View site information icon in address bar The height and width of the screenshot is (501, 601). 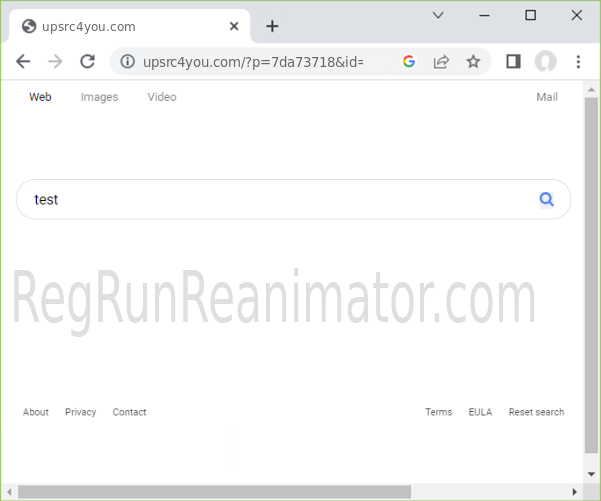pyautogui.click(x=128, y=62)
